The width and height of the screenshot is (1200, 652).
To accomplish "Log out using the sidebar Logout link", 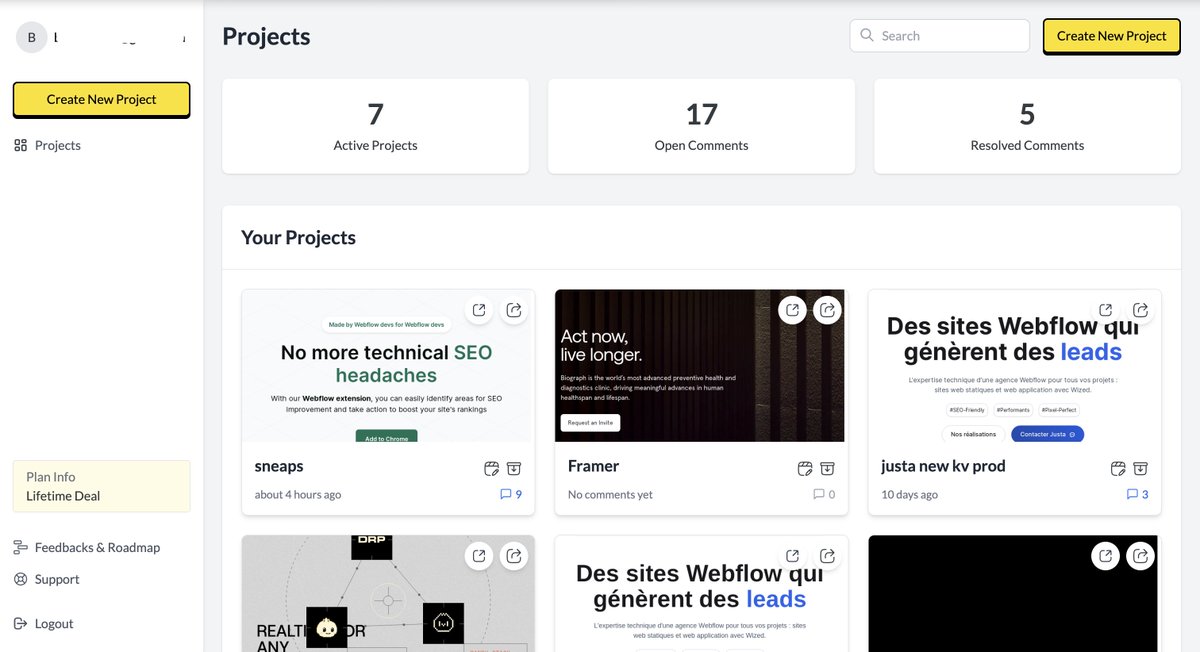I will (x=44, y=623).
